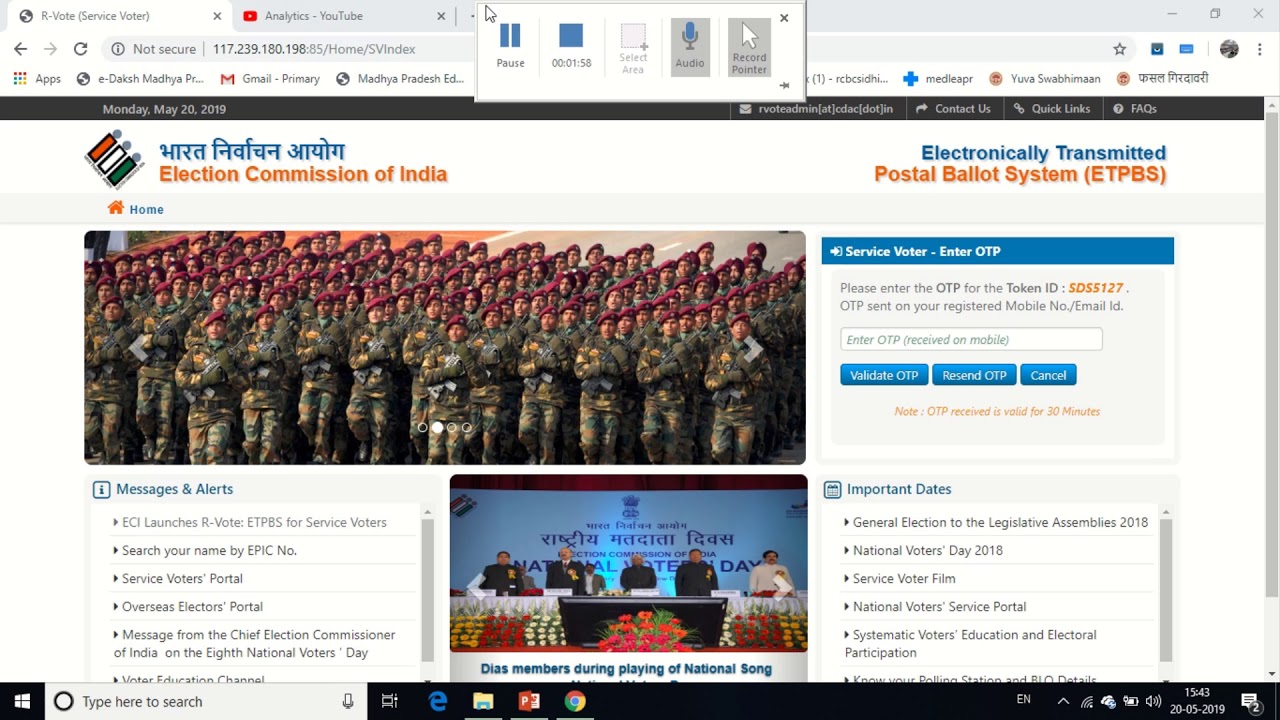Click the Resend OTP button

pyautogui.click(x=974, y=375)
